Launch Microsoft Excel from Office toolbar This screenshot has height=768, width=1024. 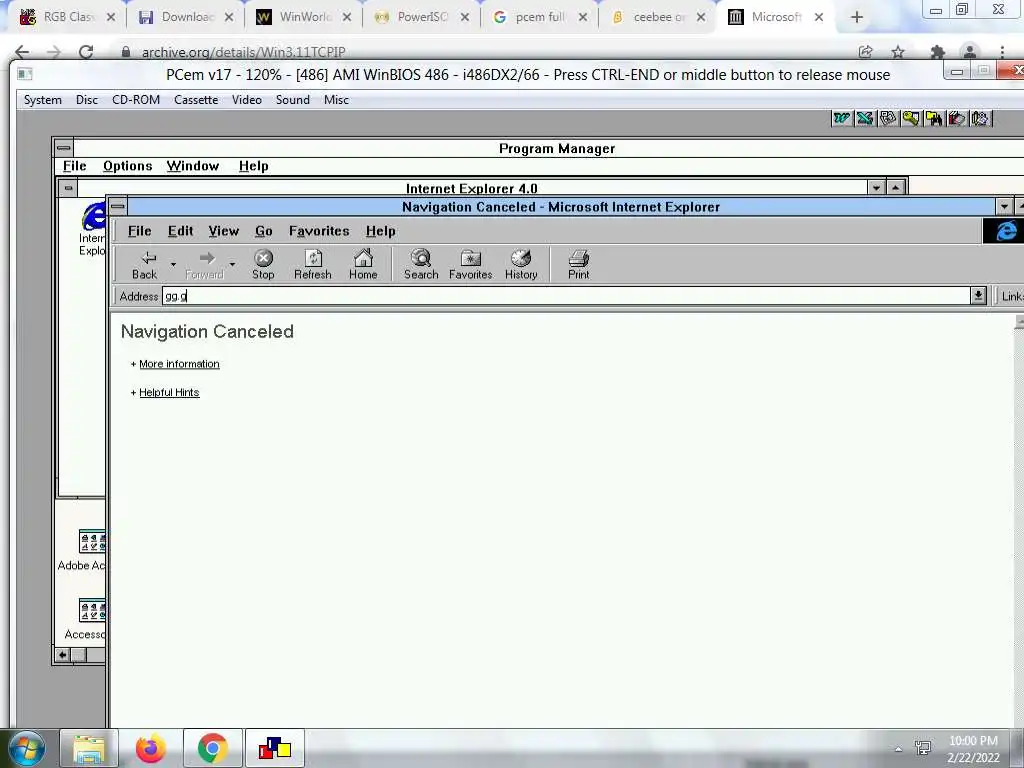865,118
